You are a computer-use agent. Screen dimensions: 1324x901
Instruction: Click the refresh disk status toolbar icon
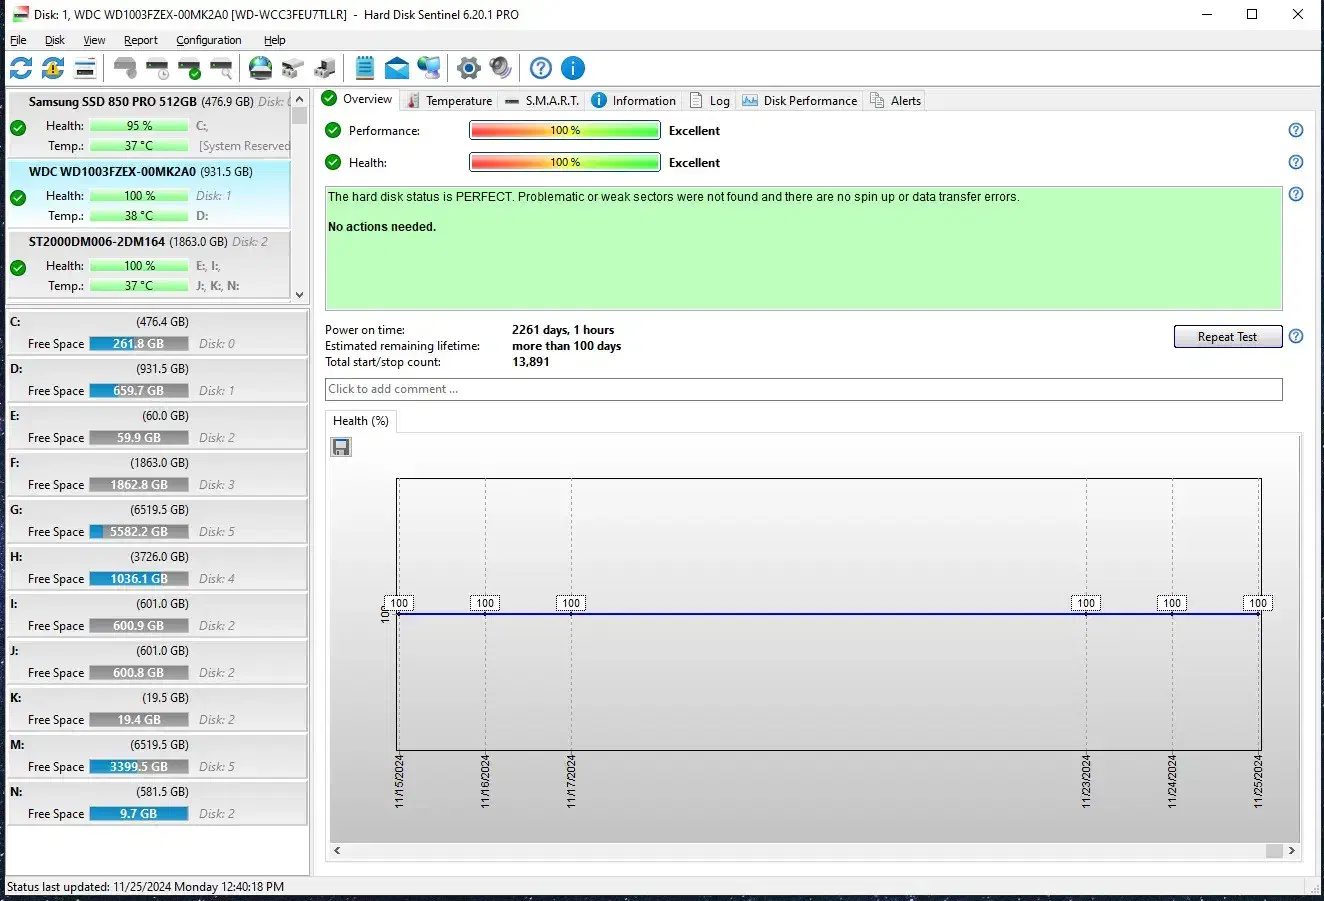pyautogui.click(x=21, y=68)
